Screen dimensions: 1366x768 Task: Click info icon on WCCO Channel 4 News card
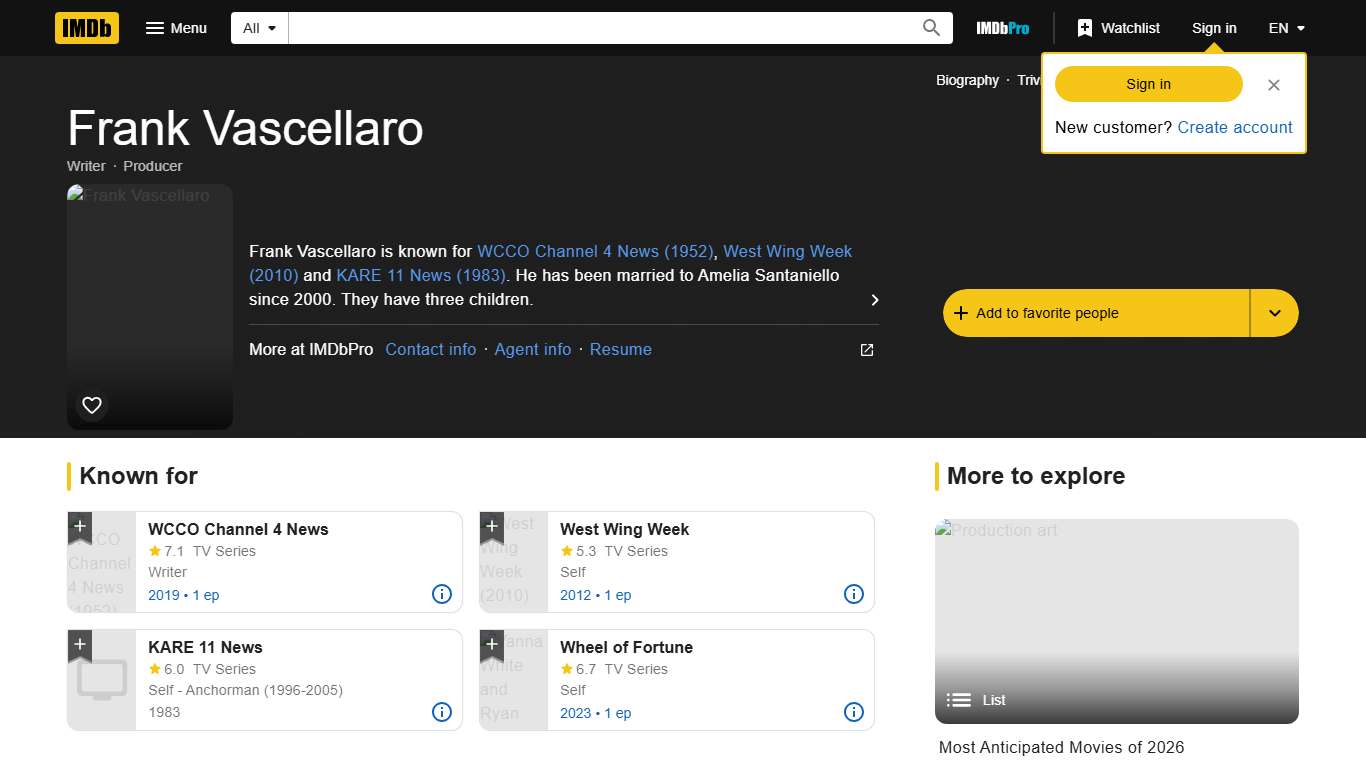[441, 594]
